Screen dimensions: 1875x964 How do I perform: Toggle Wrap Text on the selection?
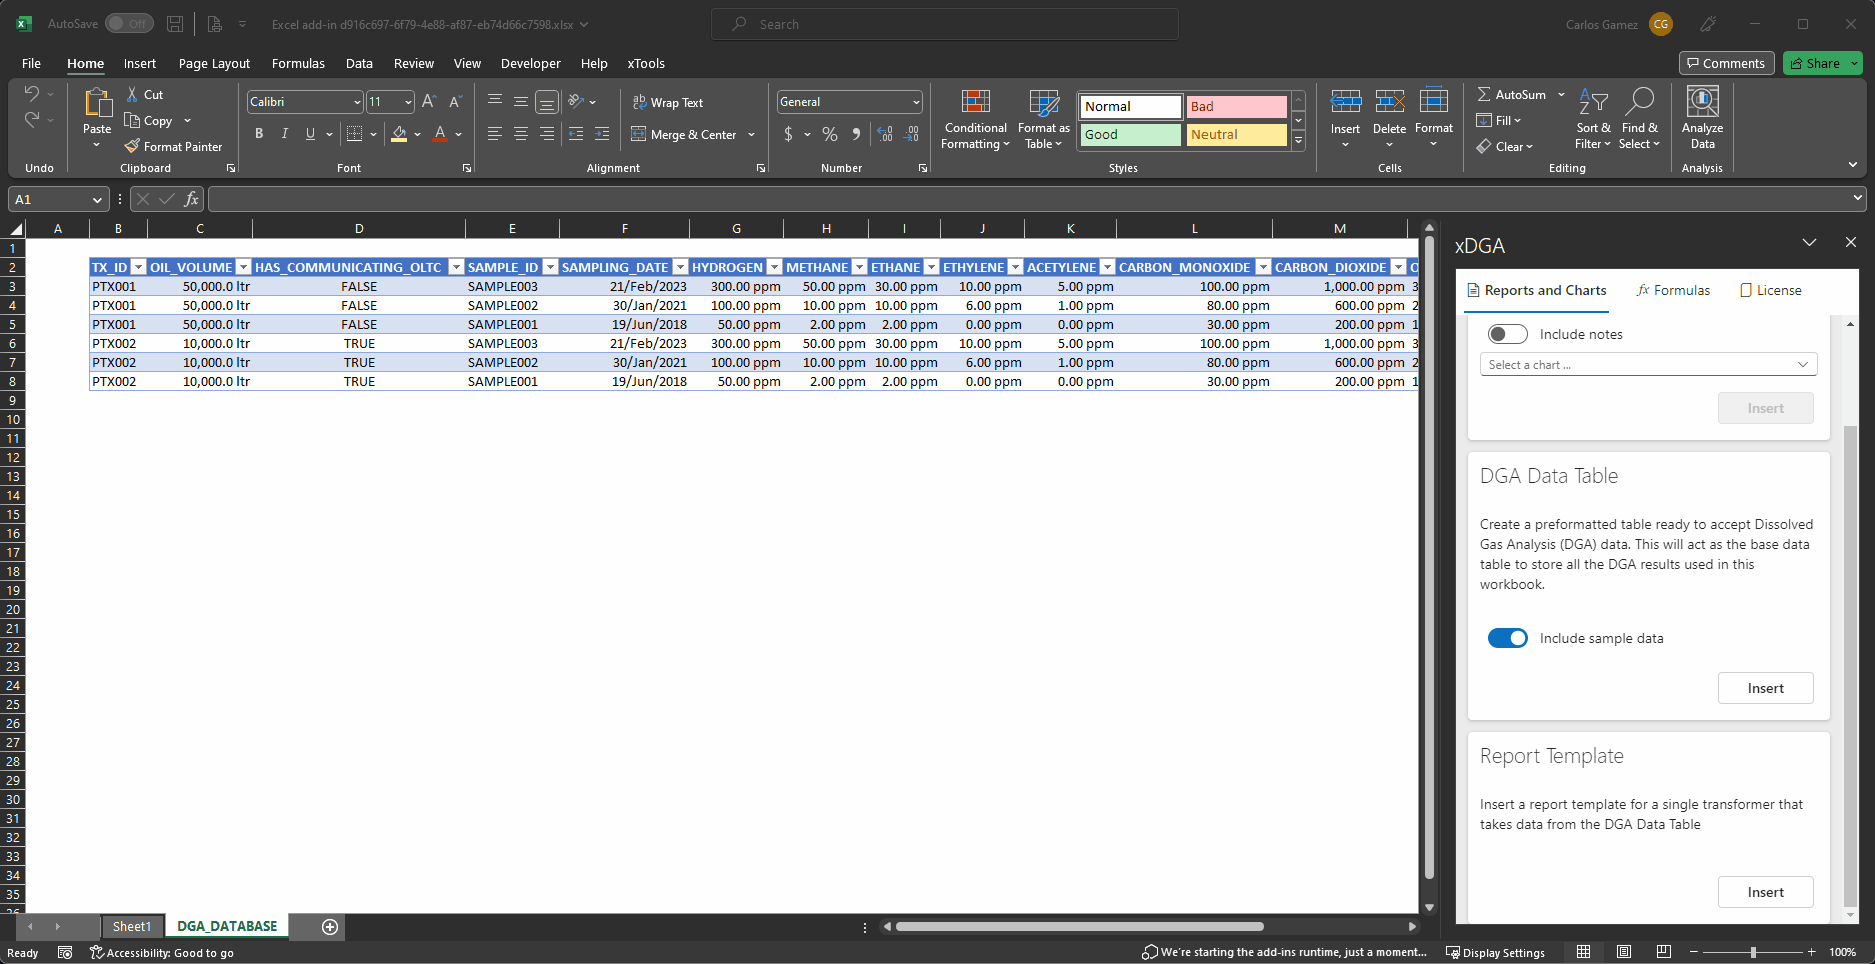[x=668, y=102]
